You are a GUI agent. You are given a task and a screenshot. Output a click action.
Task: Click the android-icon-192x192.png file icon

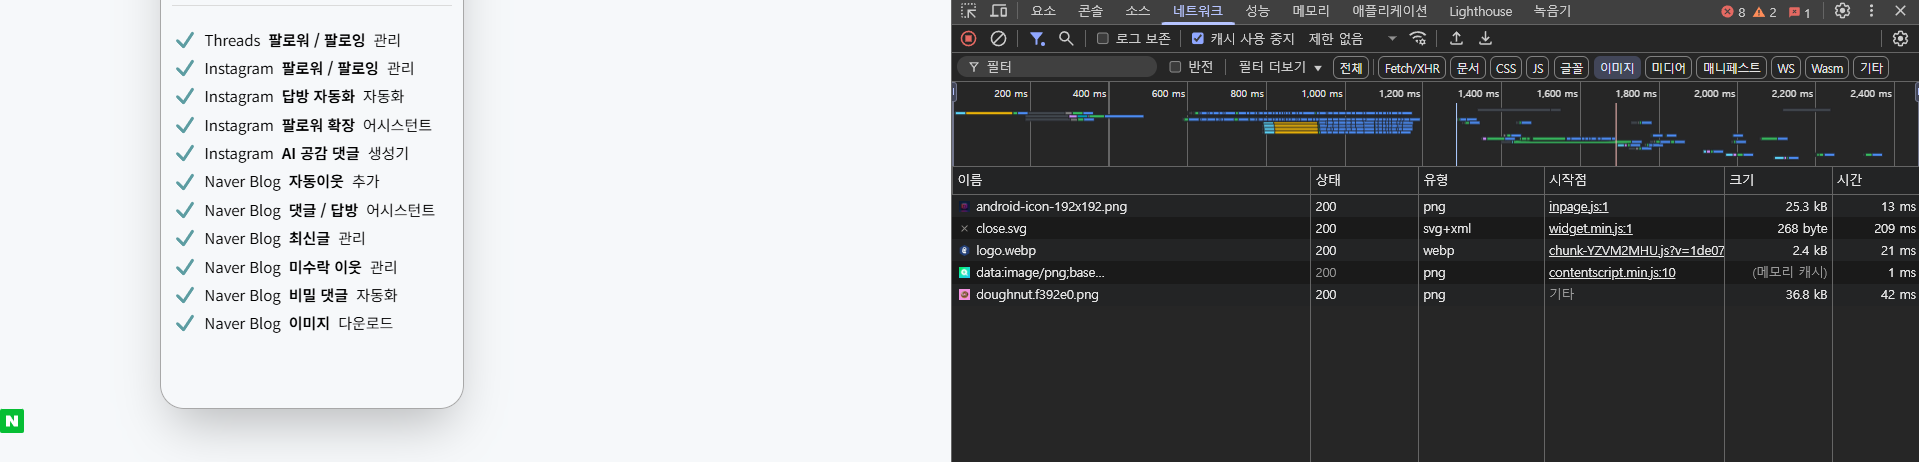point(964,207)
